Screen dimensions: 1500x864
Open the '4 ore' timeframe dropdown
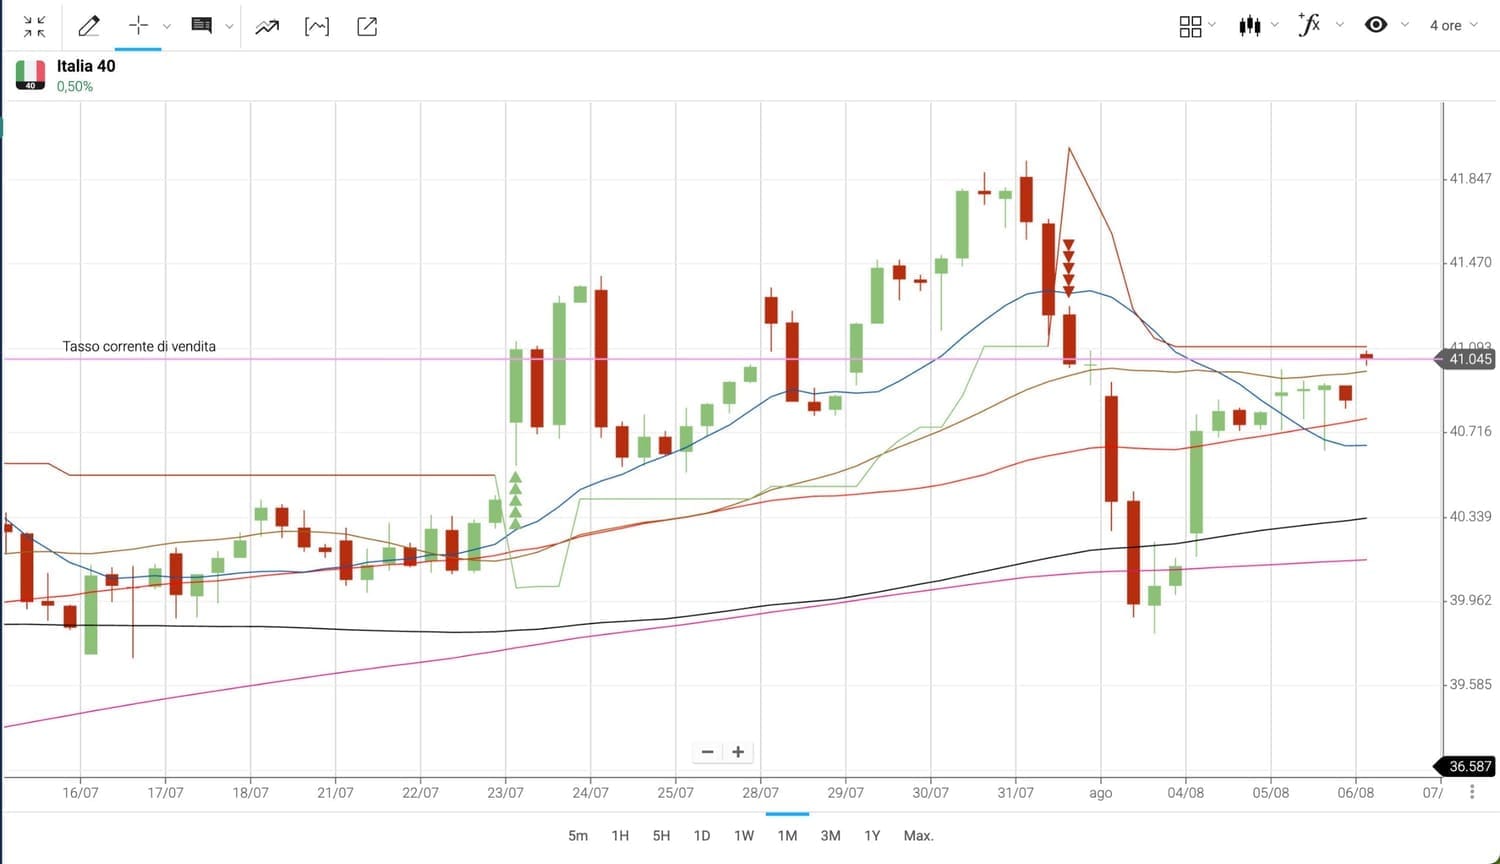1453,25
